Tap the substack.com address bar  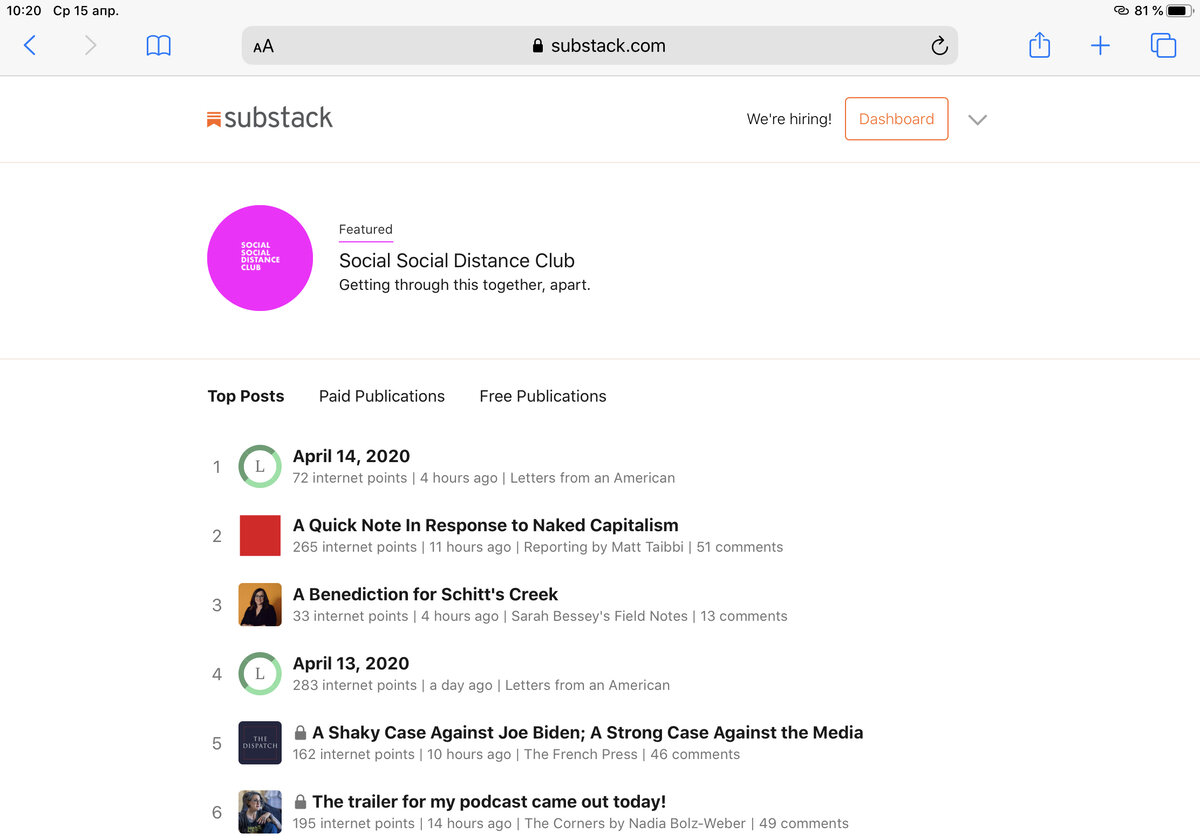click(x=600, y=45)
